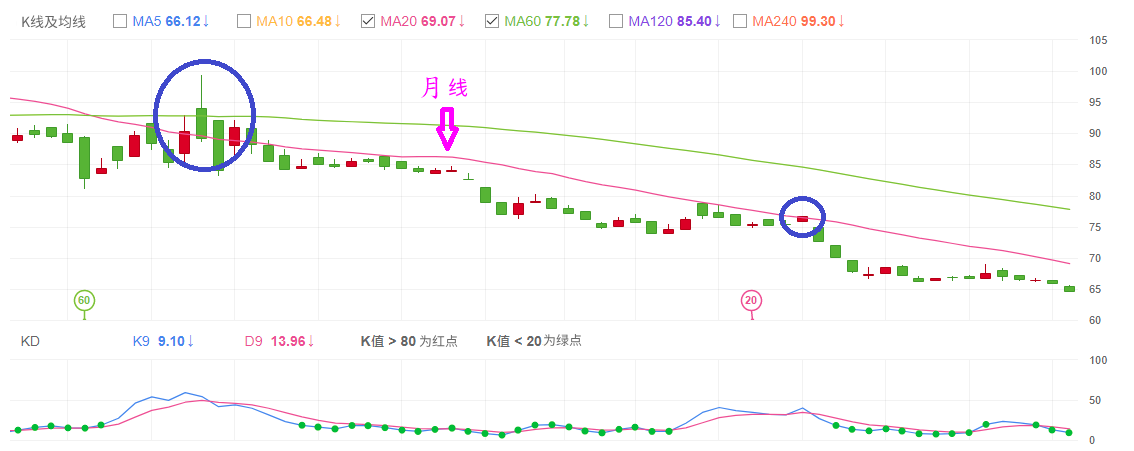1134x451 pixels.
Task: Click the K线及均线 panel title
Action: [x=54, y=21]
